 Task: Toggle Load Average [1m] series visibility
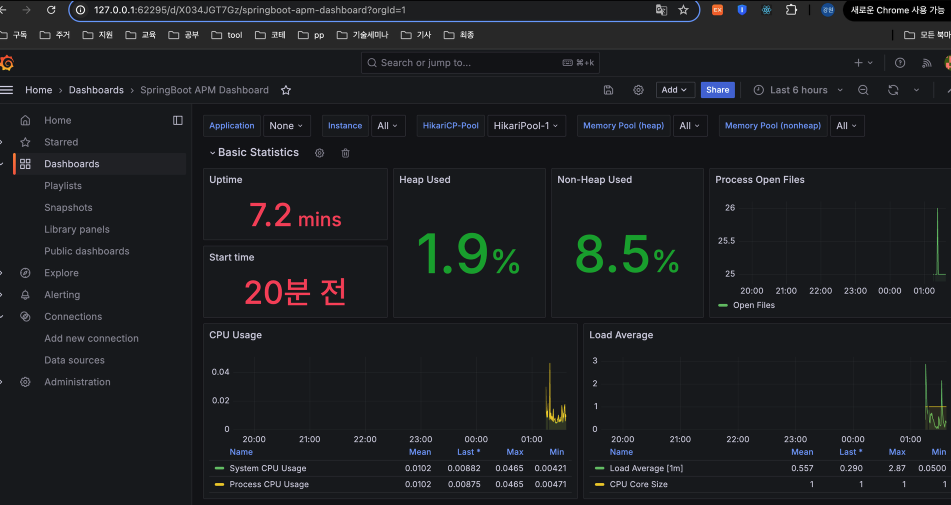click(x=647, y=468)
